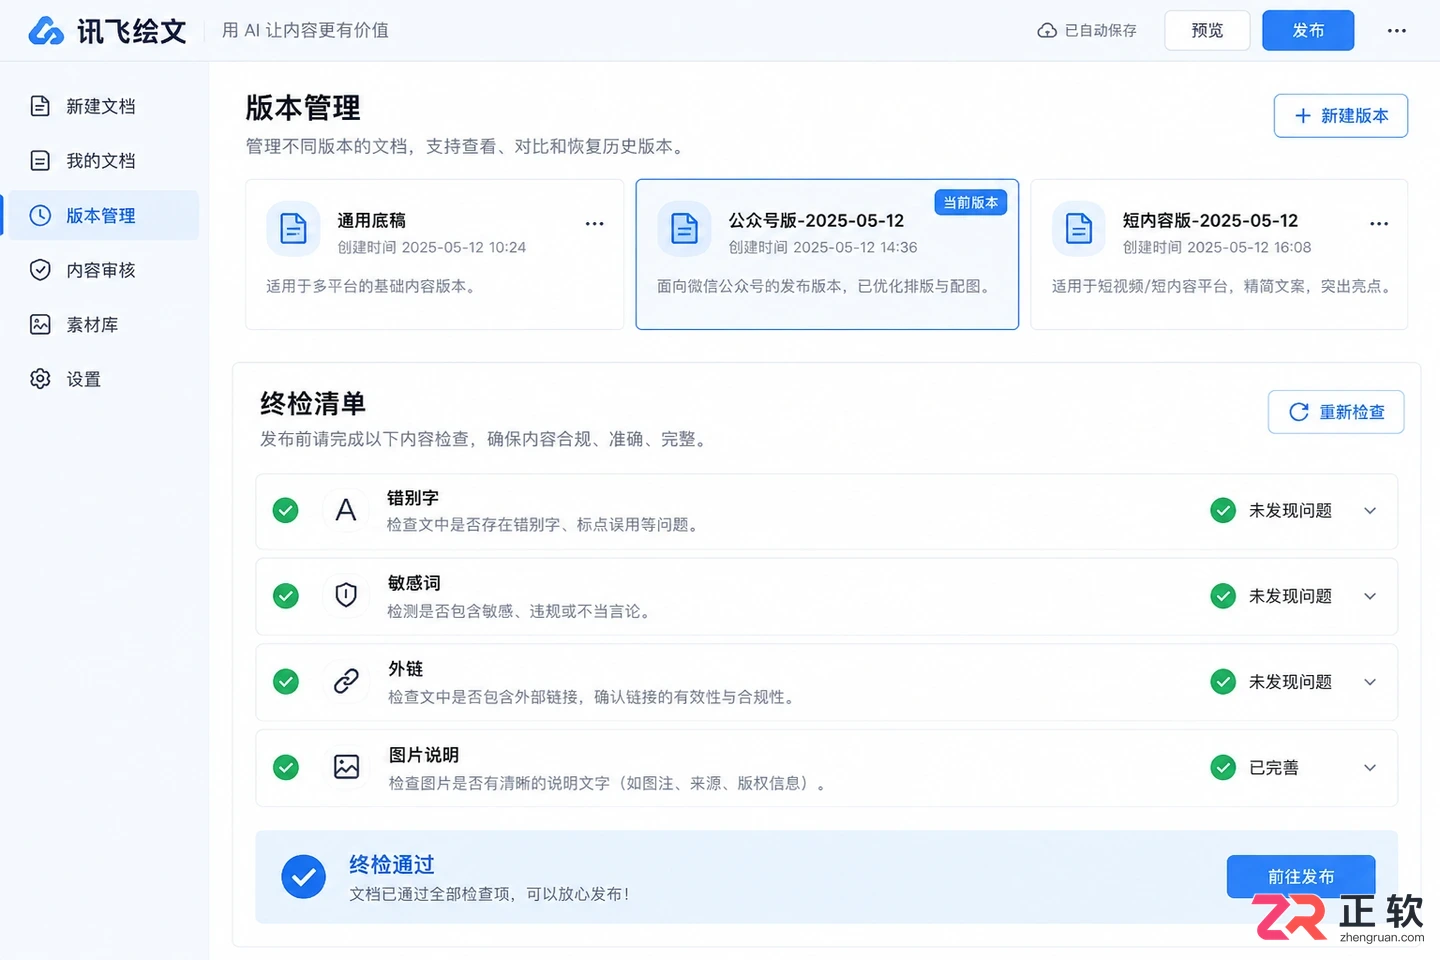
Task: Expand the 外链 check details
Action: [1370, 681]
